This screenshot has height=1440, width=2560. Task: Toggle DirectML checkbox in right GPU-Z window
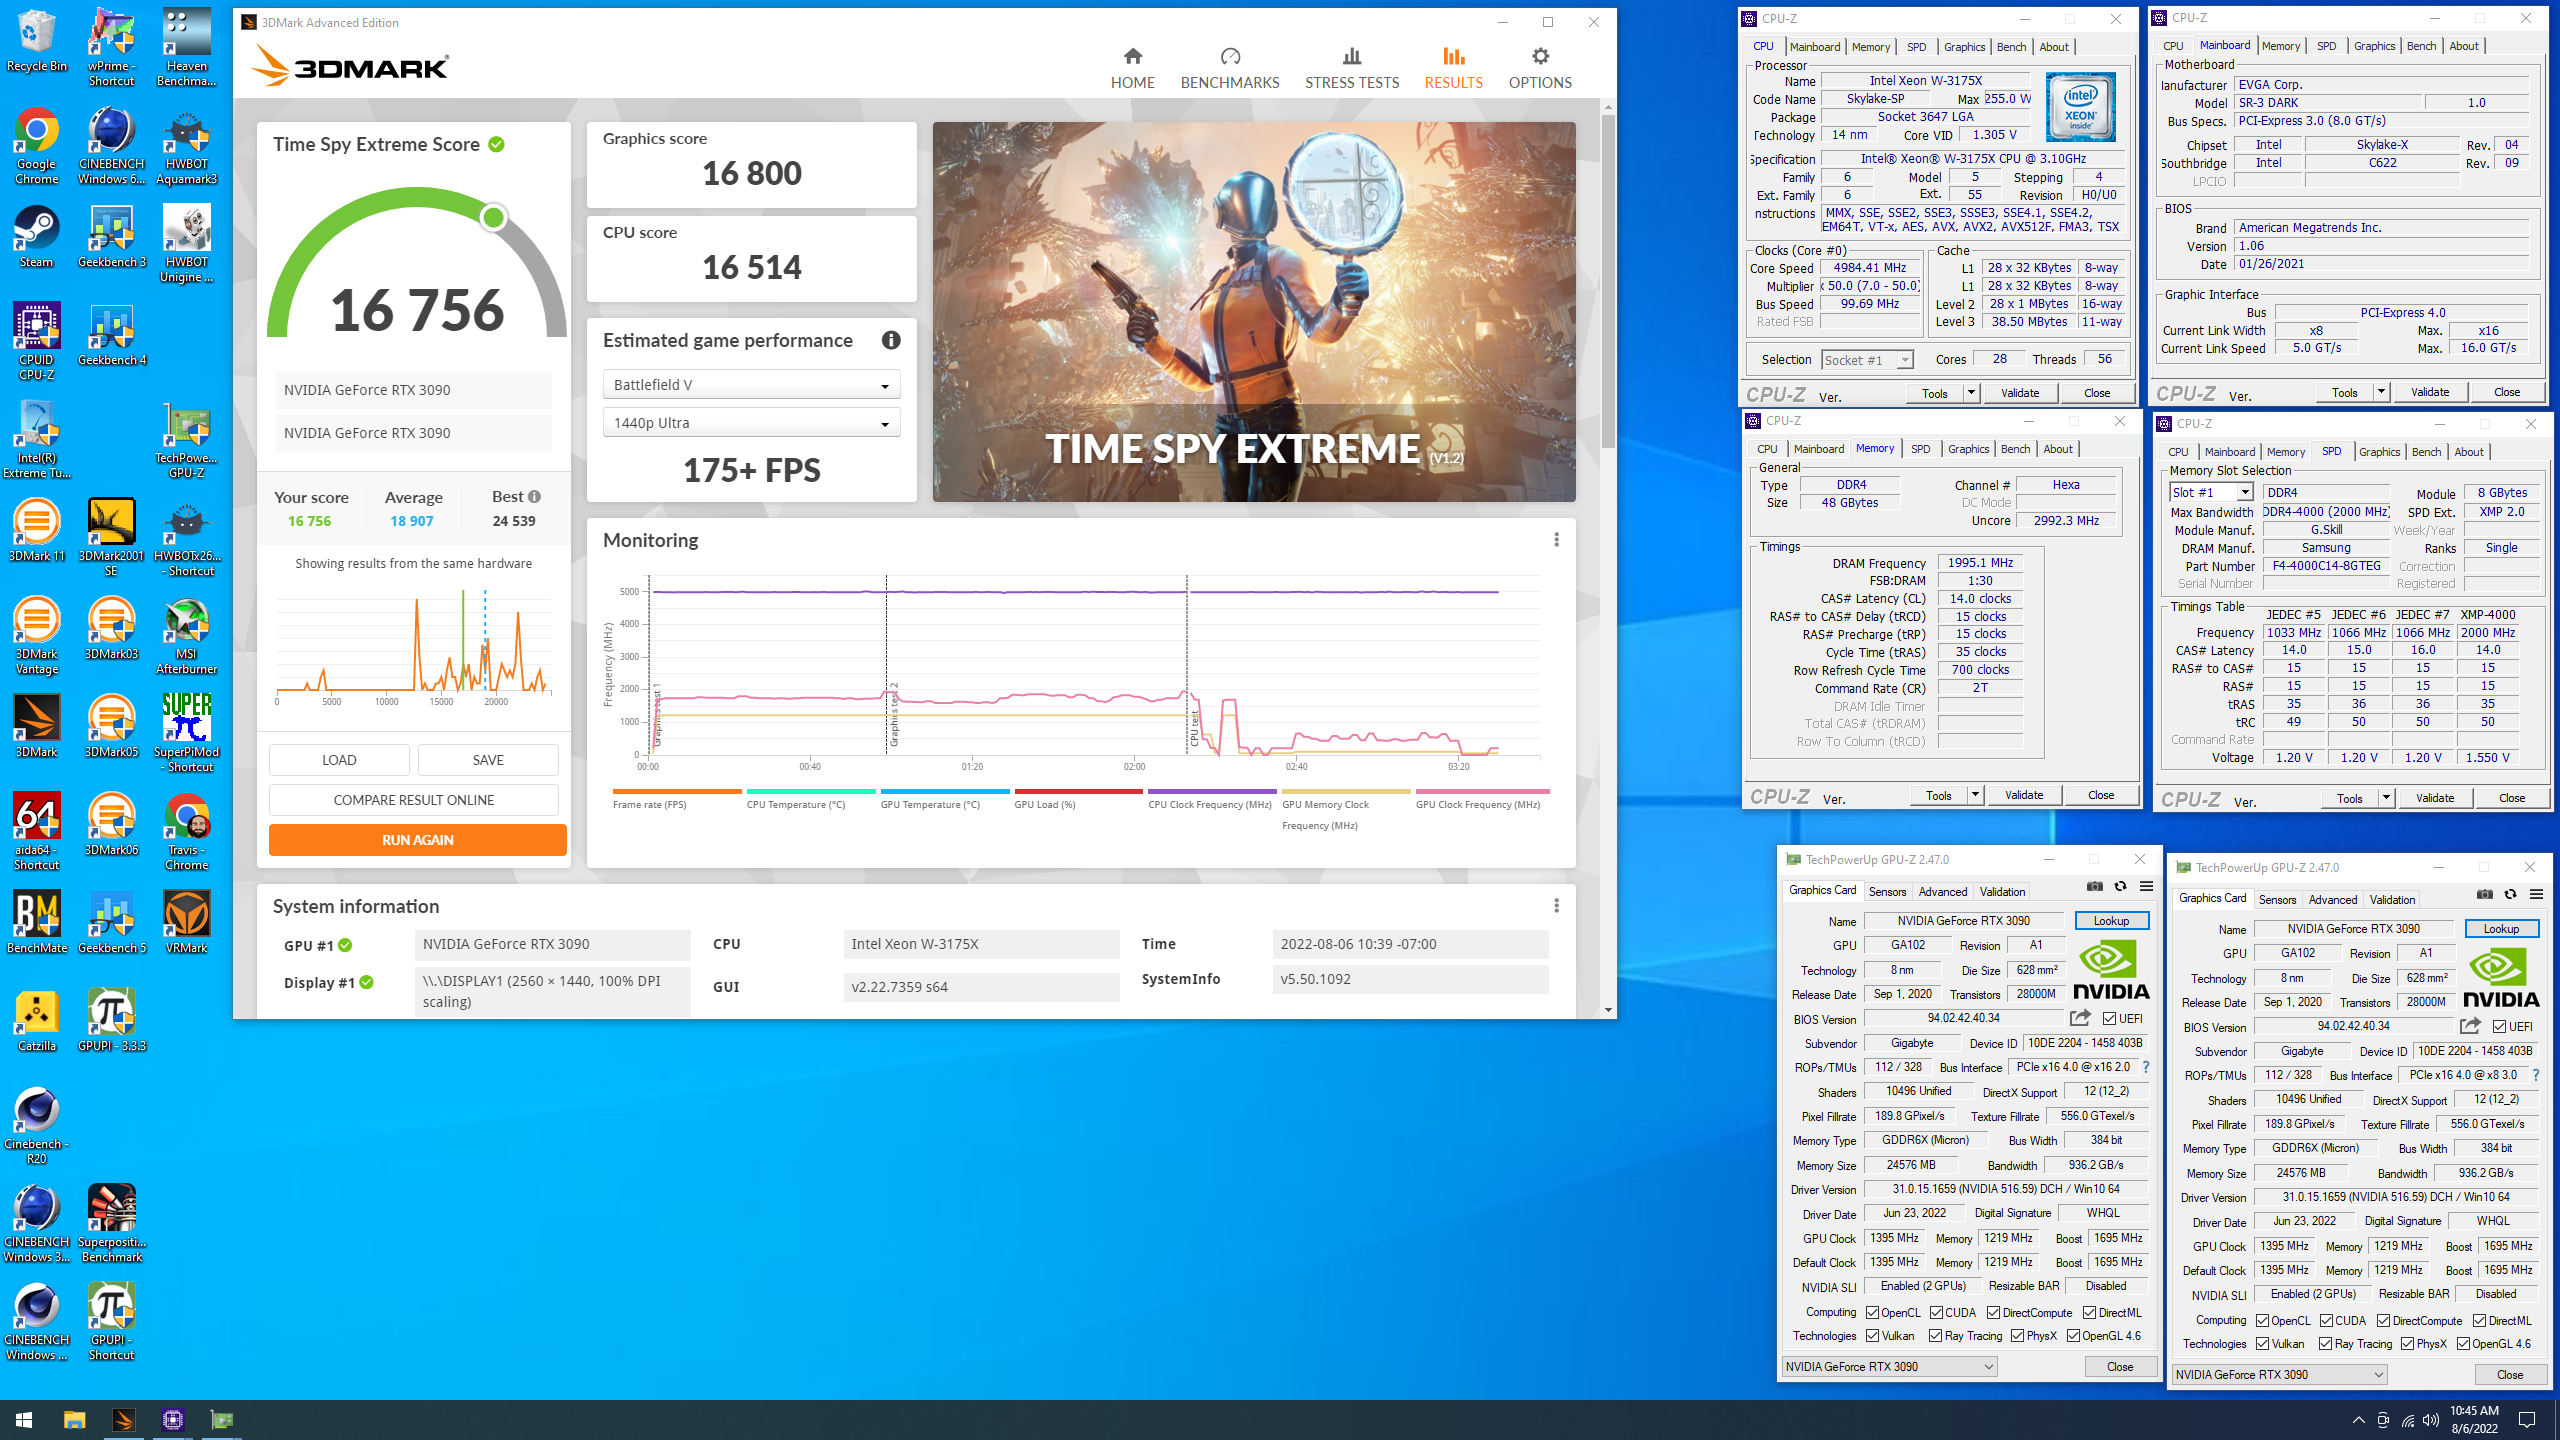(2479, 1321)
